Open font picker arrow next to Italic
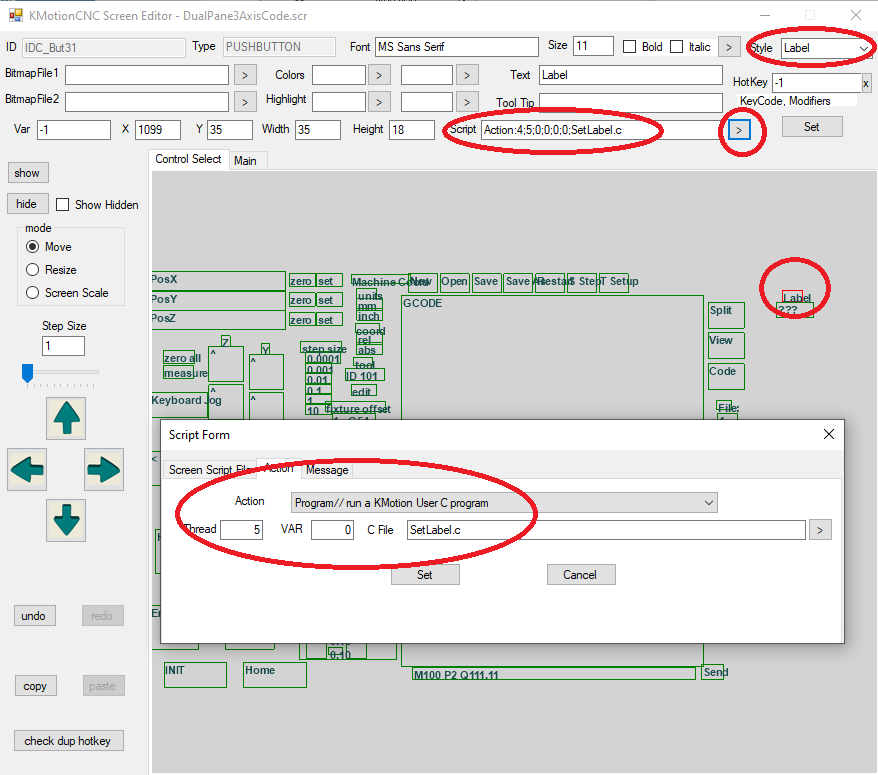This screenshot has width=878, height=775. [729, 47]
